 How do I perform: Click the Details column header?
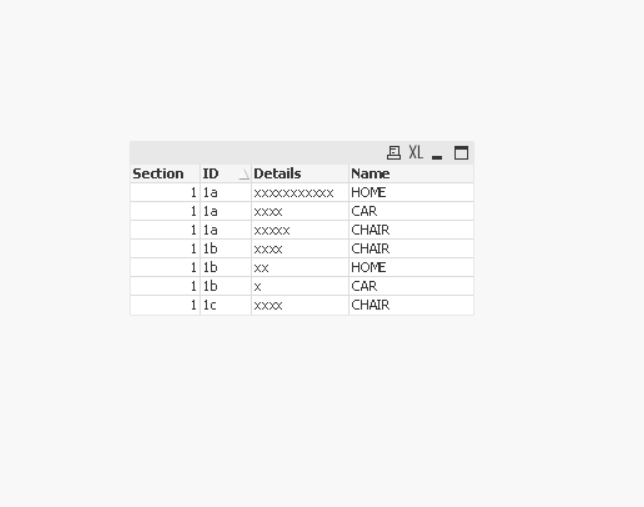277,174
